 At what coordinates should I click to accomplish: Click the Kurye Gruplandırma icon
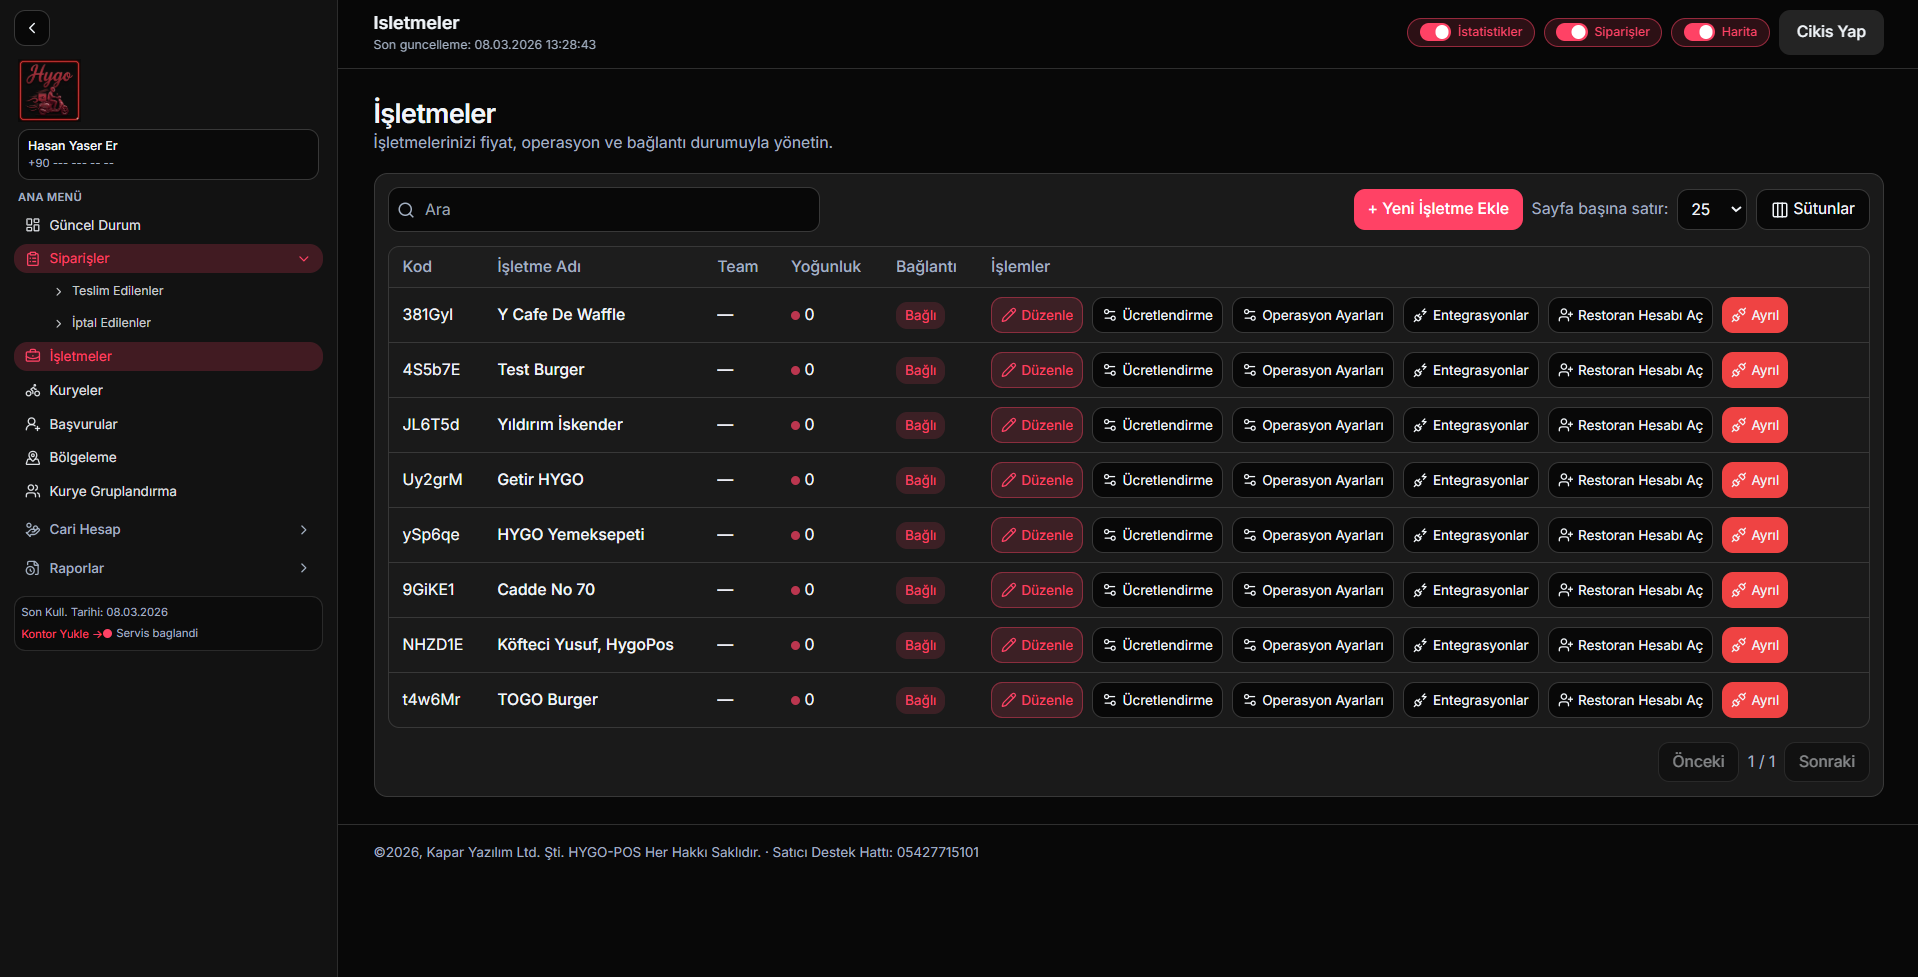pyautogui.click(x=33, y=492)
